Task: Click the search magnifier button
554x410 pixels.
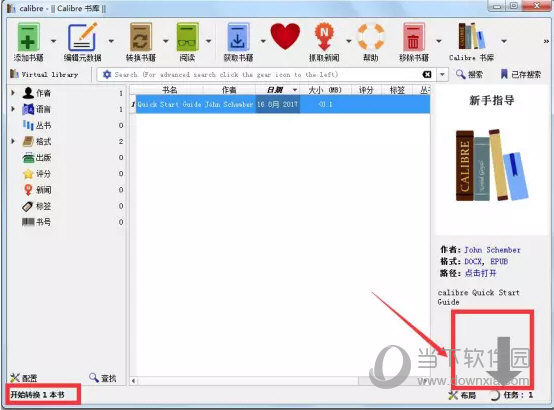Action: click(469, 74)
